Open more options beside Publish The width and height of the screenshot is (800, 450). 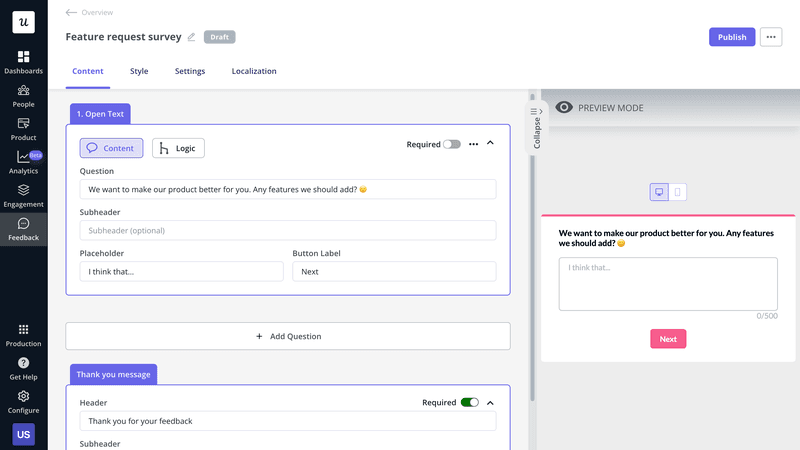tap(770, 37)
